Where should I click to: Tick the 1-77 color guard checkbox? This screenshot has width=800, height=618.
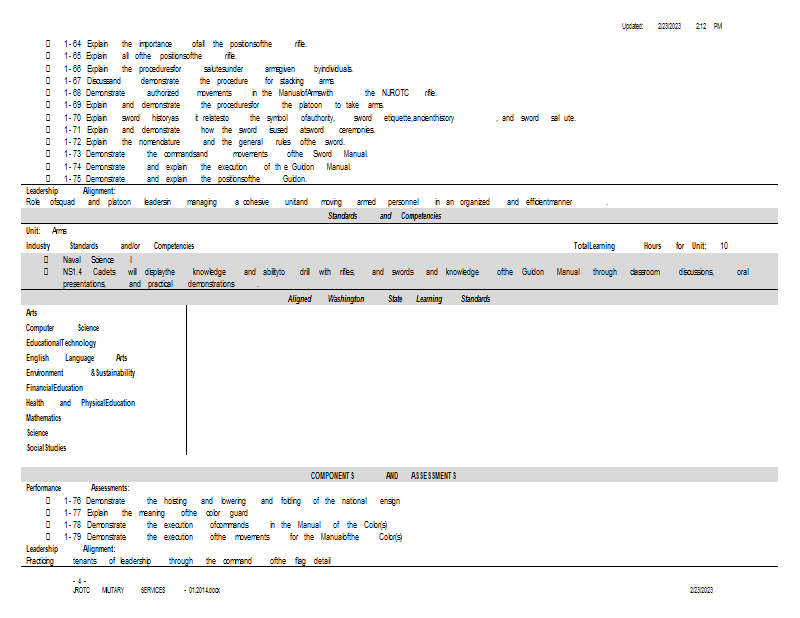click(48, 513)
